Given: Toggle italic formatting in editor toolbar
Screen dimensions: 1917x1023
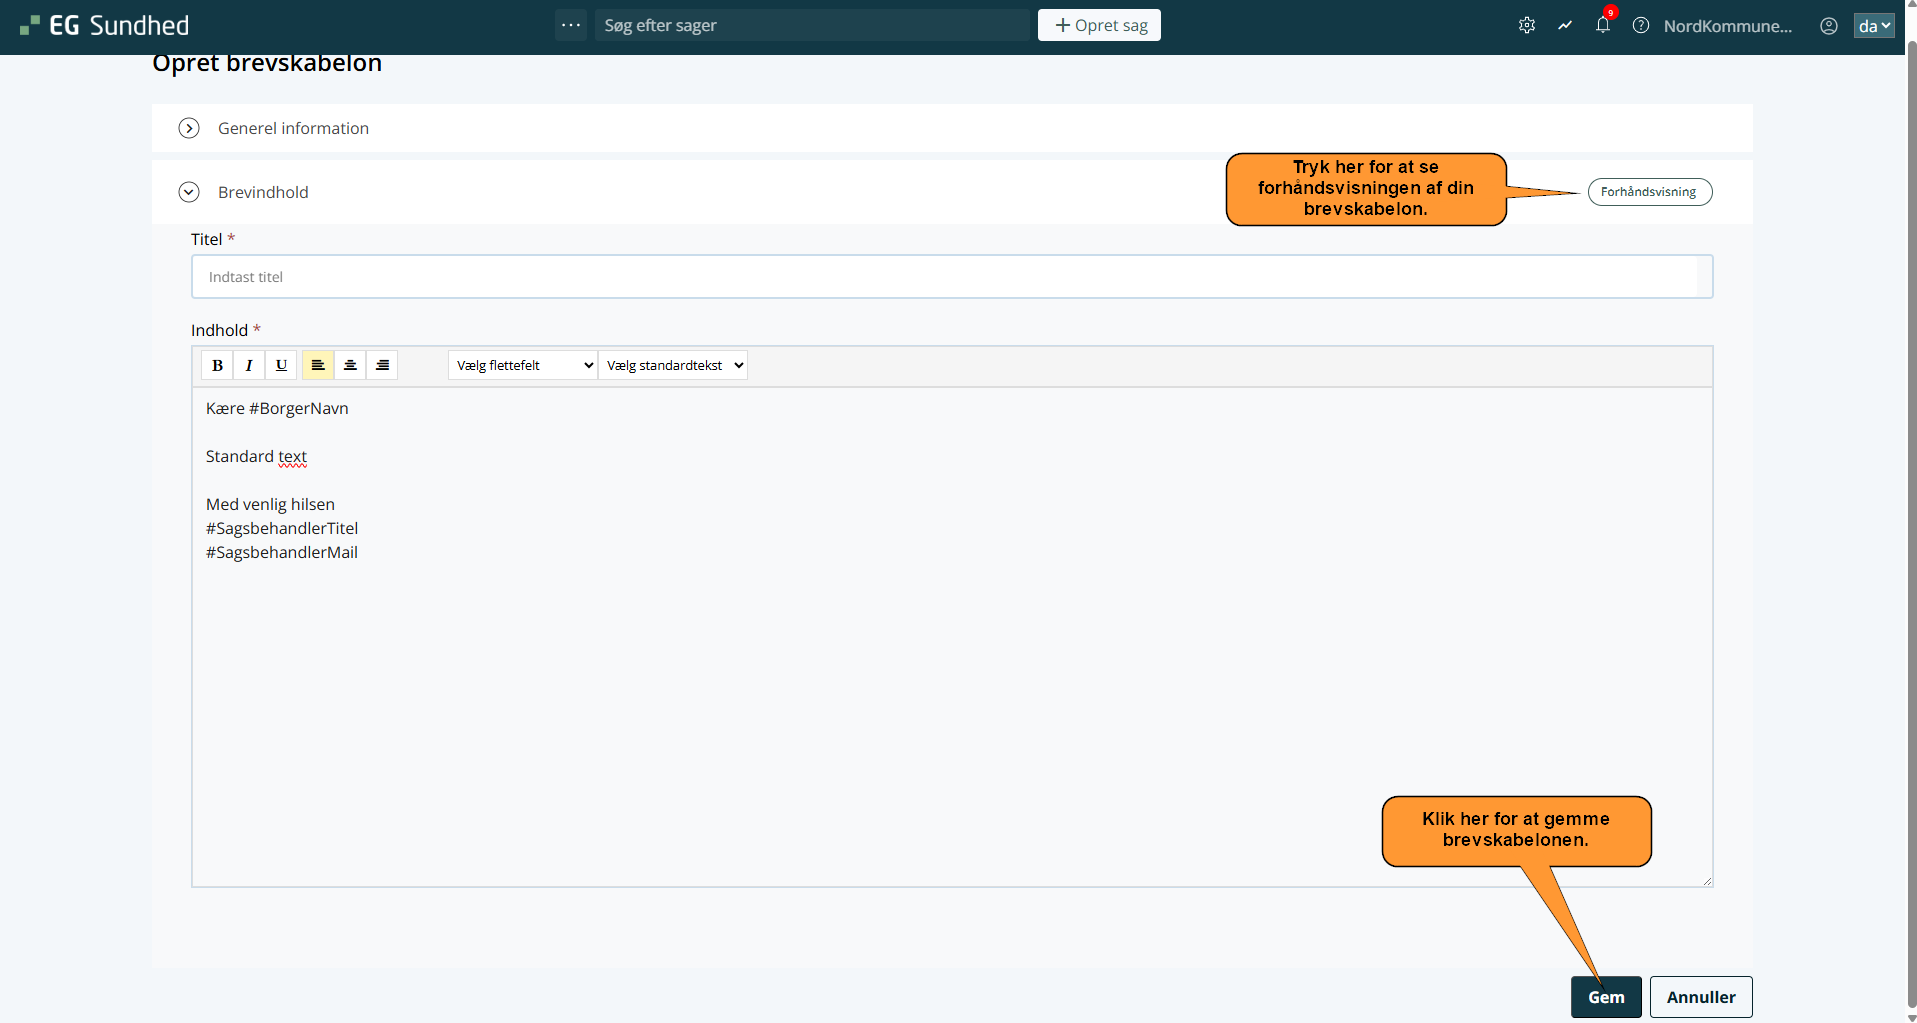Looking at the screenshot, I should tap(249, 365).
